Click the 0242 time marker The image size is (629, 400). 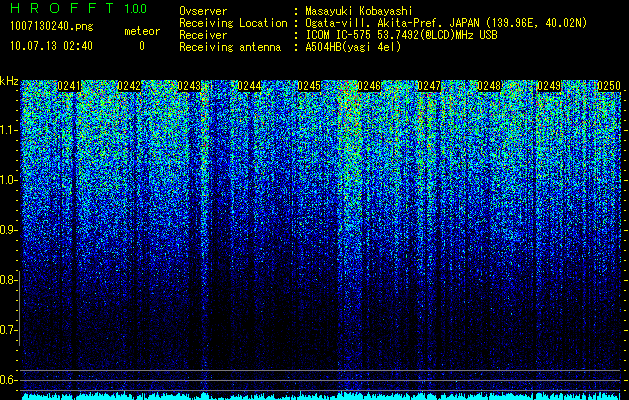[129, 86]
